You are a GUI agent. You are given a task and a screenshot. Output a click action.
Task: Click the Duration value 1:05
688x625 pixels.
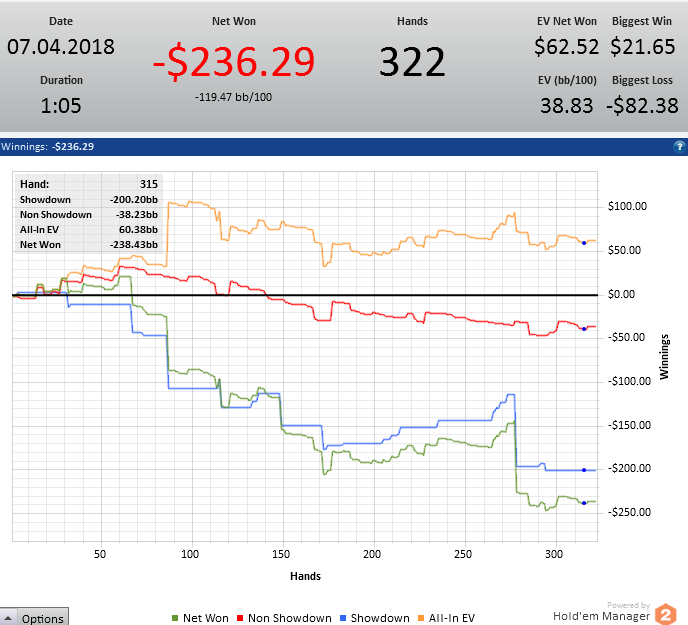tap(61, 106)
